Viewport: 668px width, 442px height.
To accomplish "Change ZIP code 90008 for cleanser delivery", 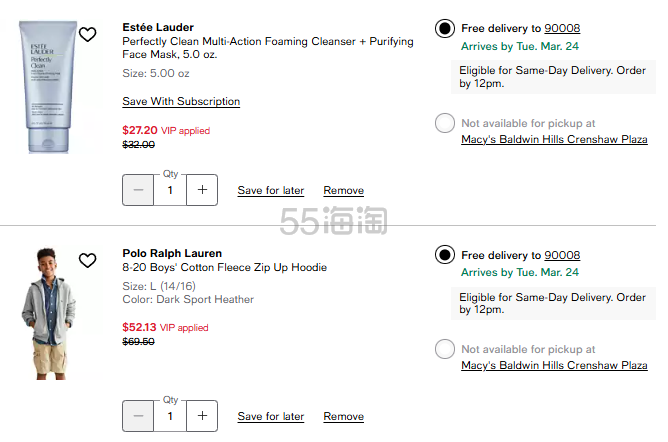I will point(562,29).
